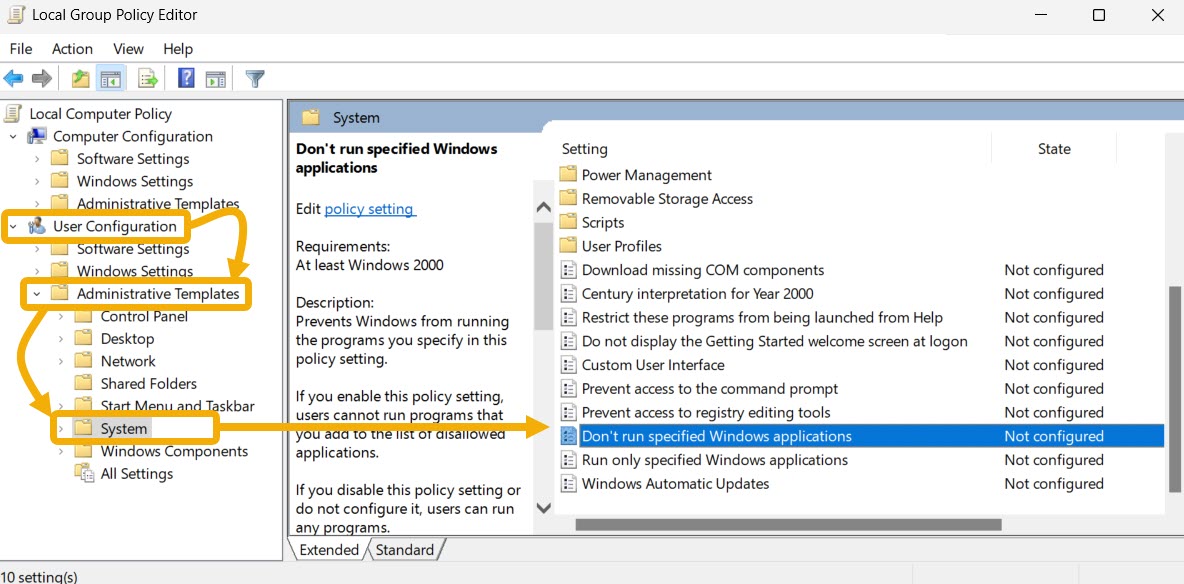Screen dimensions: 1184x584
Task: Click the Forward navigation arrow
Action: (x=40, y=78)
